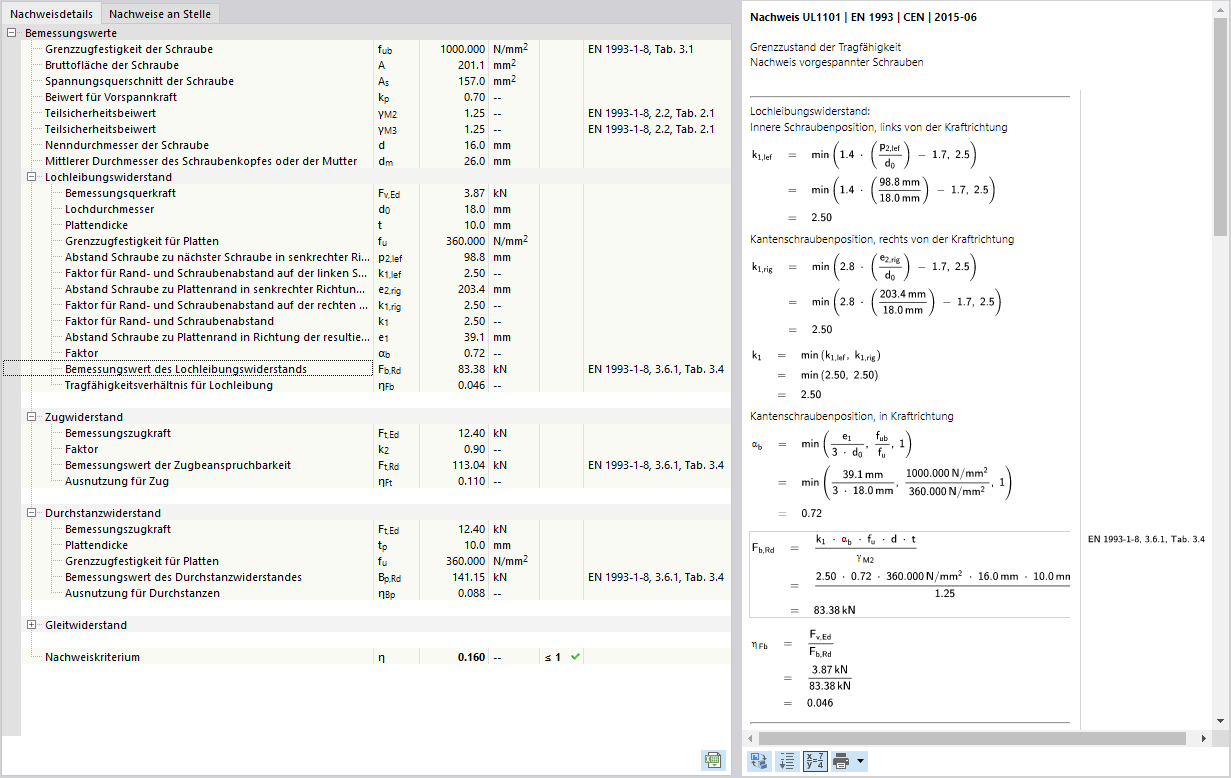1231x778 pixels.
Task: Export table to Excel icon
Action: (713, 760)
